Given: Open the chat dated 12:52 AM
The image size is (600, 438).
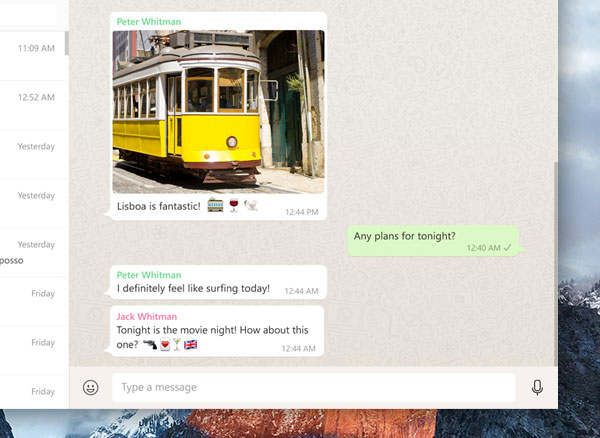Looking at the screenshot, I should 34,105.
